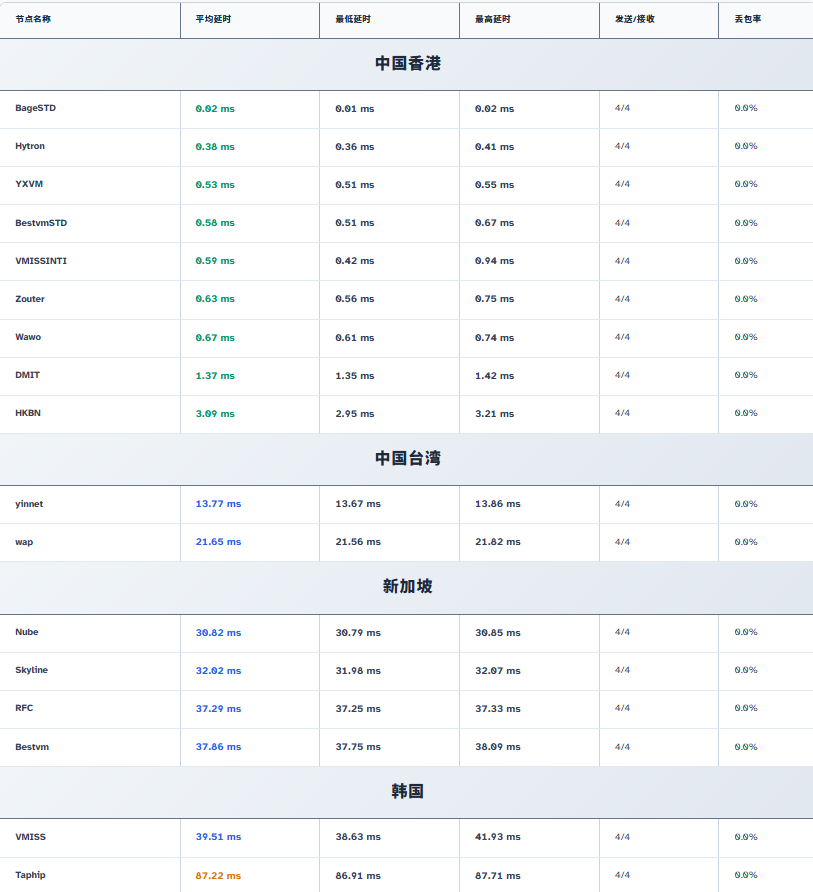Viewport: 813px width, 892px height.
Task: Click the 最低延时 column header
Action: click(x=353, y=19)
